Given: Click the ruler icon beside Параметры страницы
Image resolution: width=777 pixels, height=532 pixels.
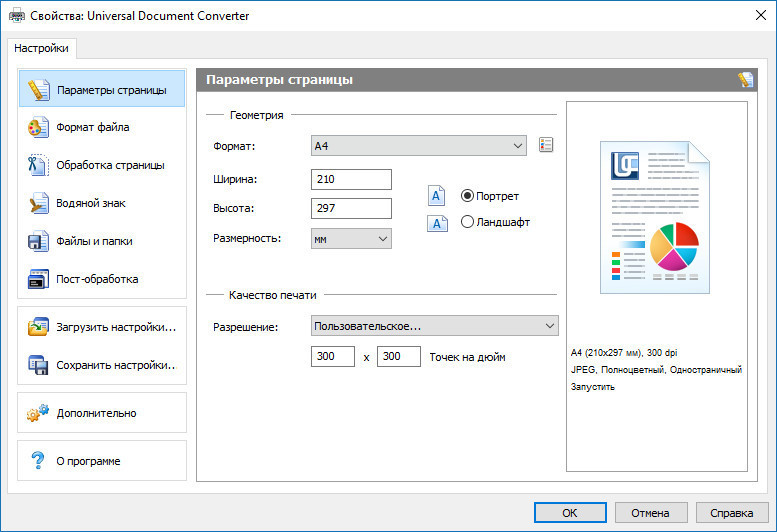Looking at the screenshot, I should [39, 90].
